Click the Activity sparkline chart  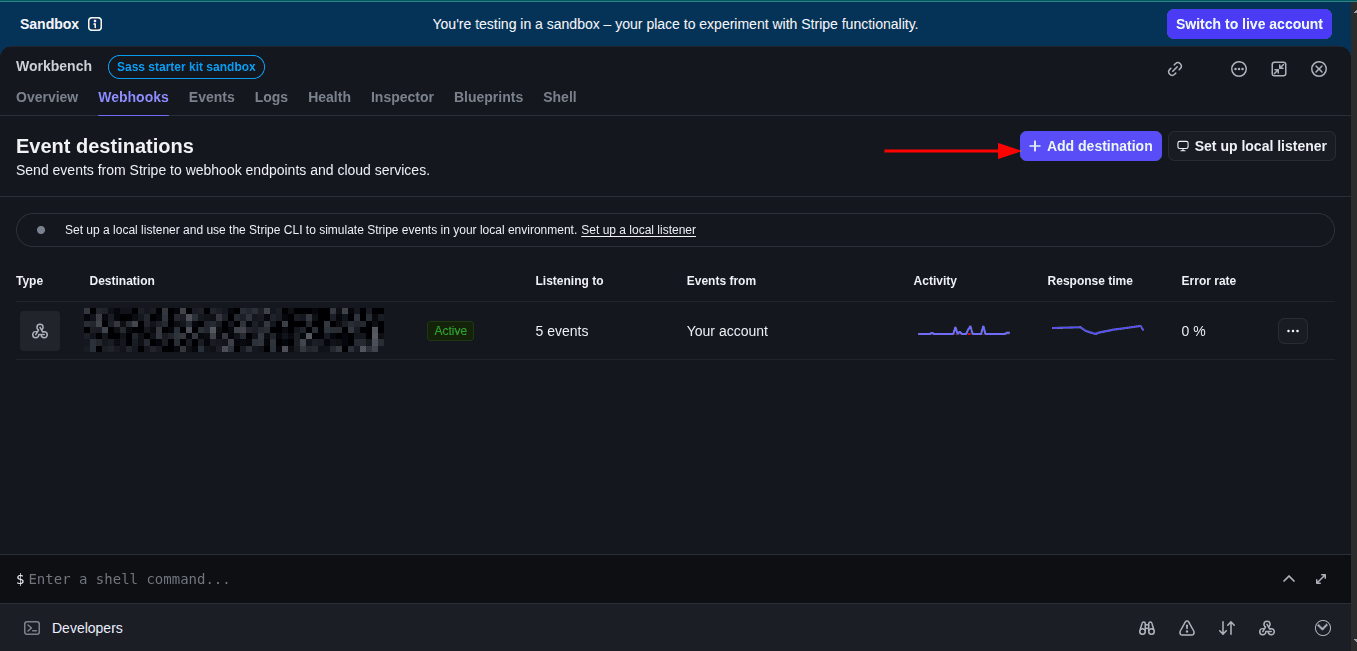point(964,330)
